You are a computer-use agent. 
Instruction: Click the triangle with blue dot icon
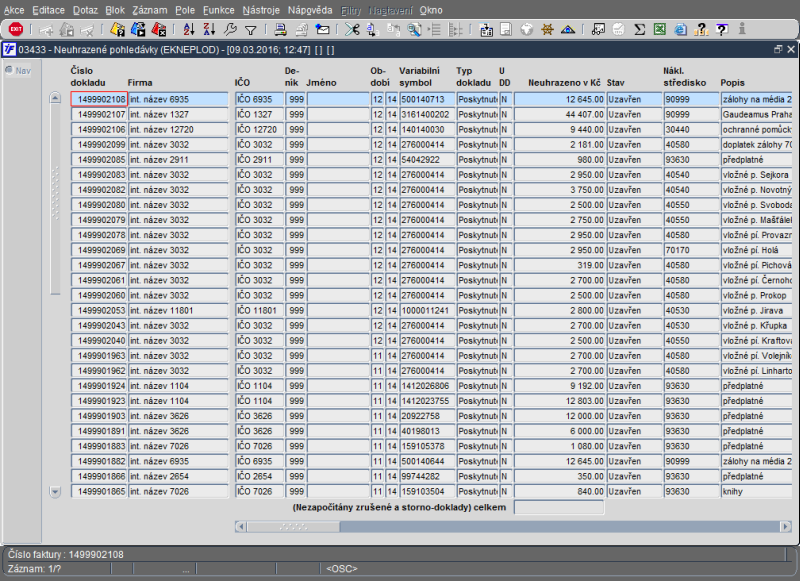568,30
